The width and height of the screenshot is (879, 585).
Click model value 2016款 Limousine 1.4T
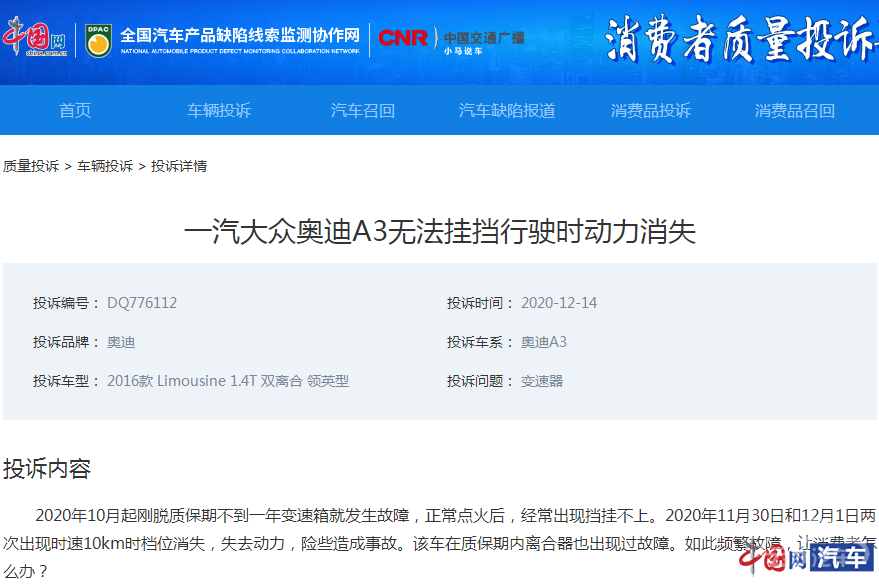click(x=228, y=381)
